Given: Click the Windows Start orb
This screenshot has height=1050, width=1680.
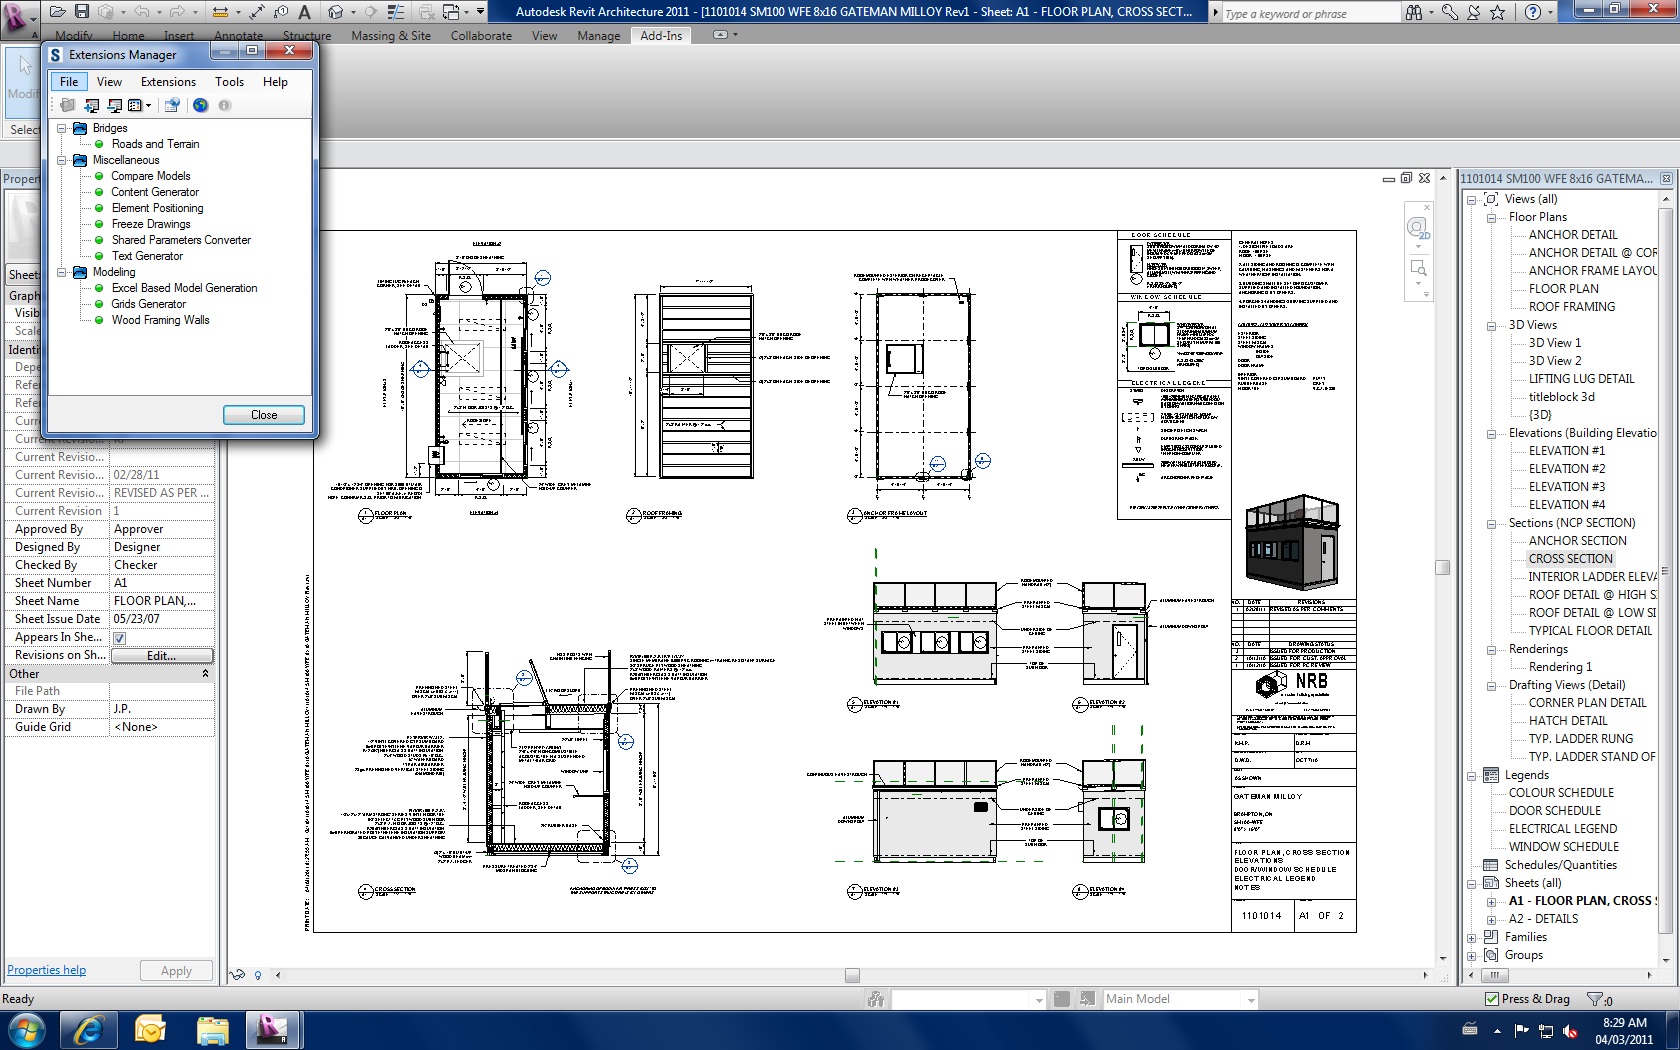Looking at the screenshot, I should coord(26,1030).
